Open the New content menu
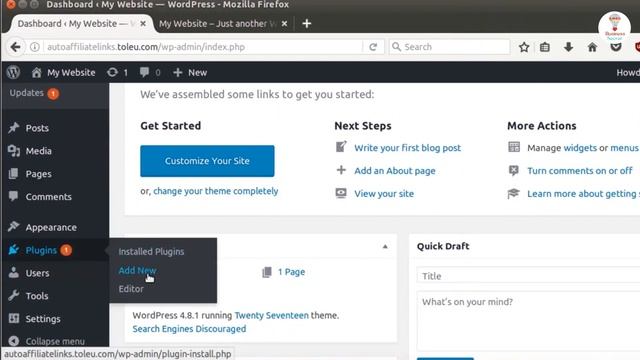 click(190, 72)
